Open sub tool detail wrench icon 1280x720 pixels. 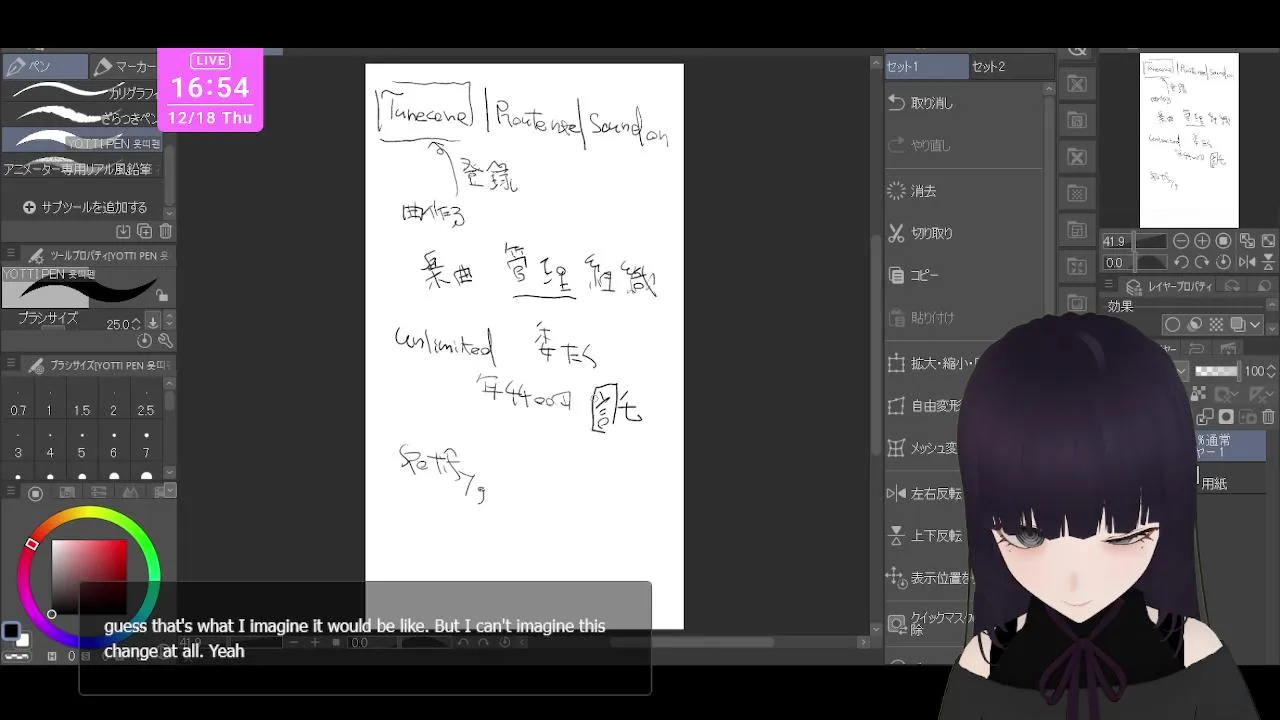click(165, 341)
